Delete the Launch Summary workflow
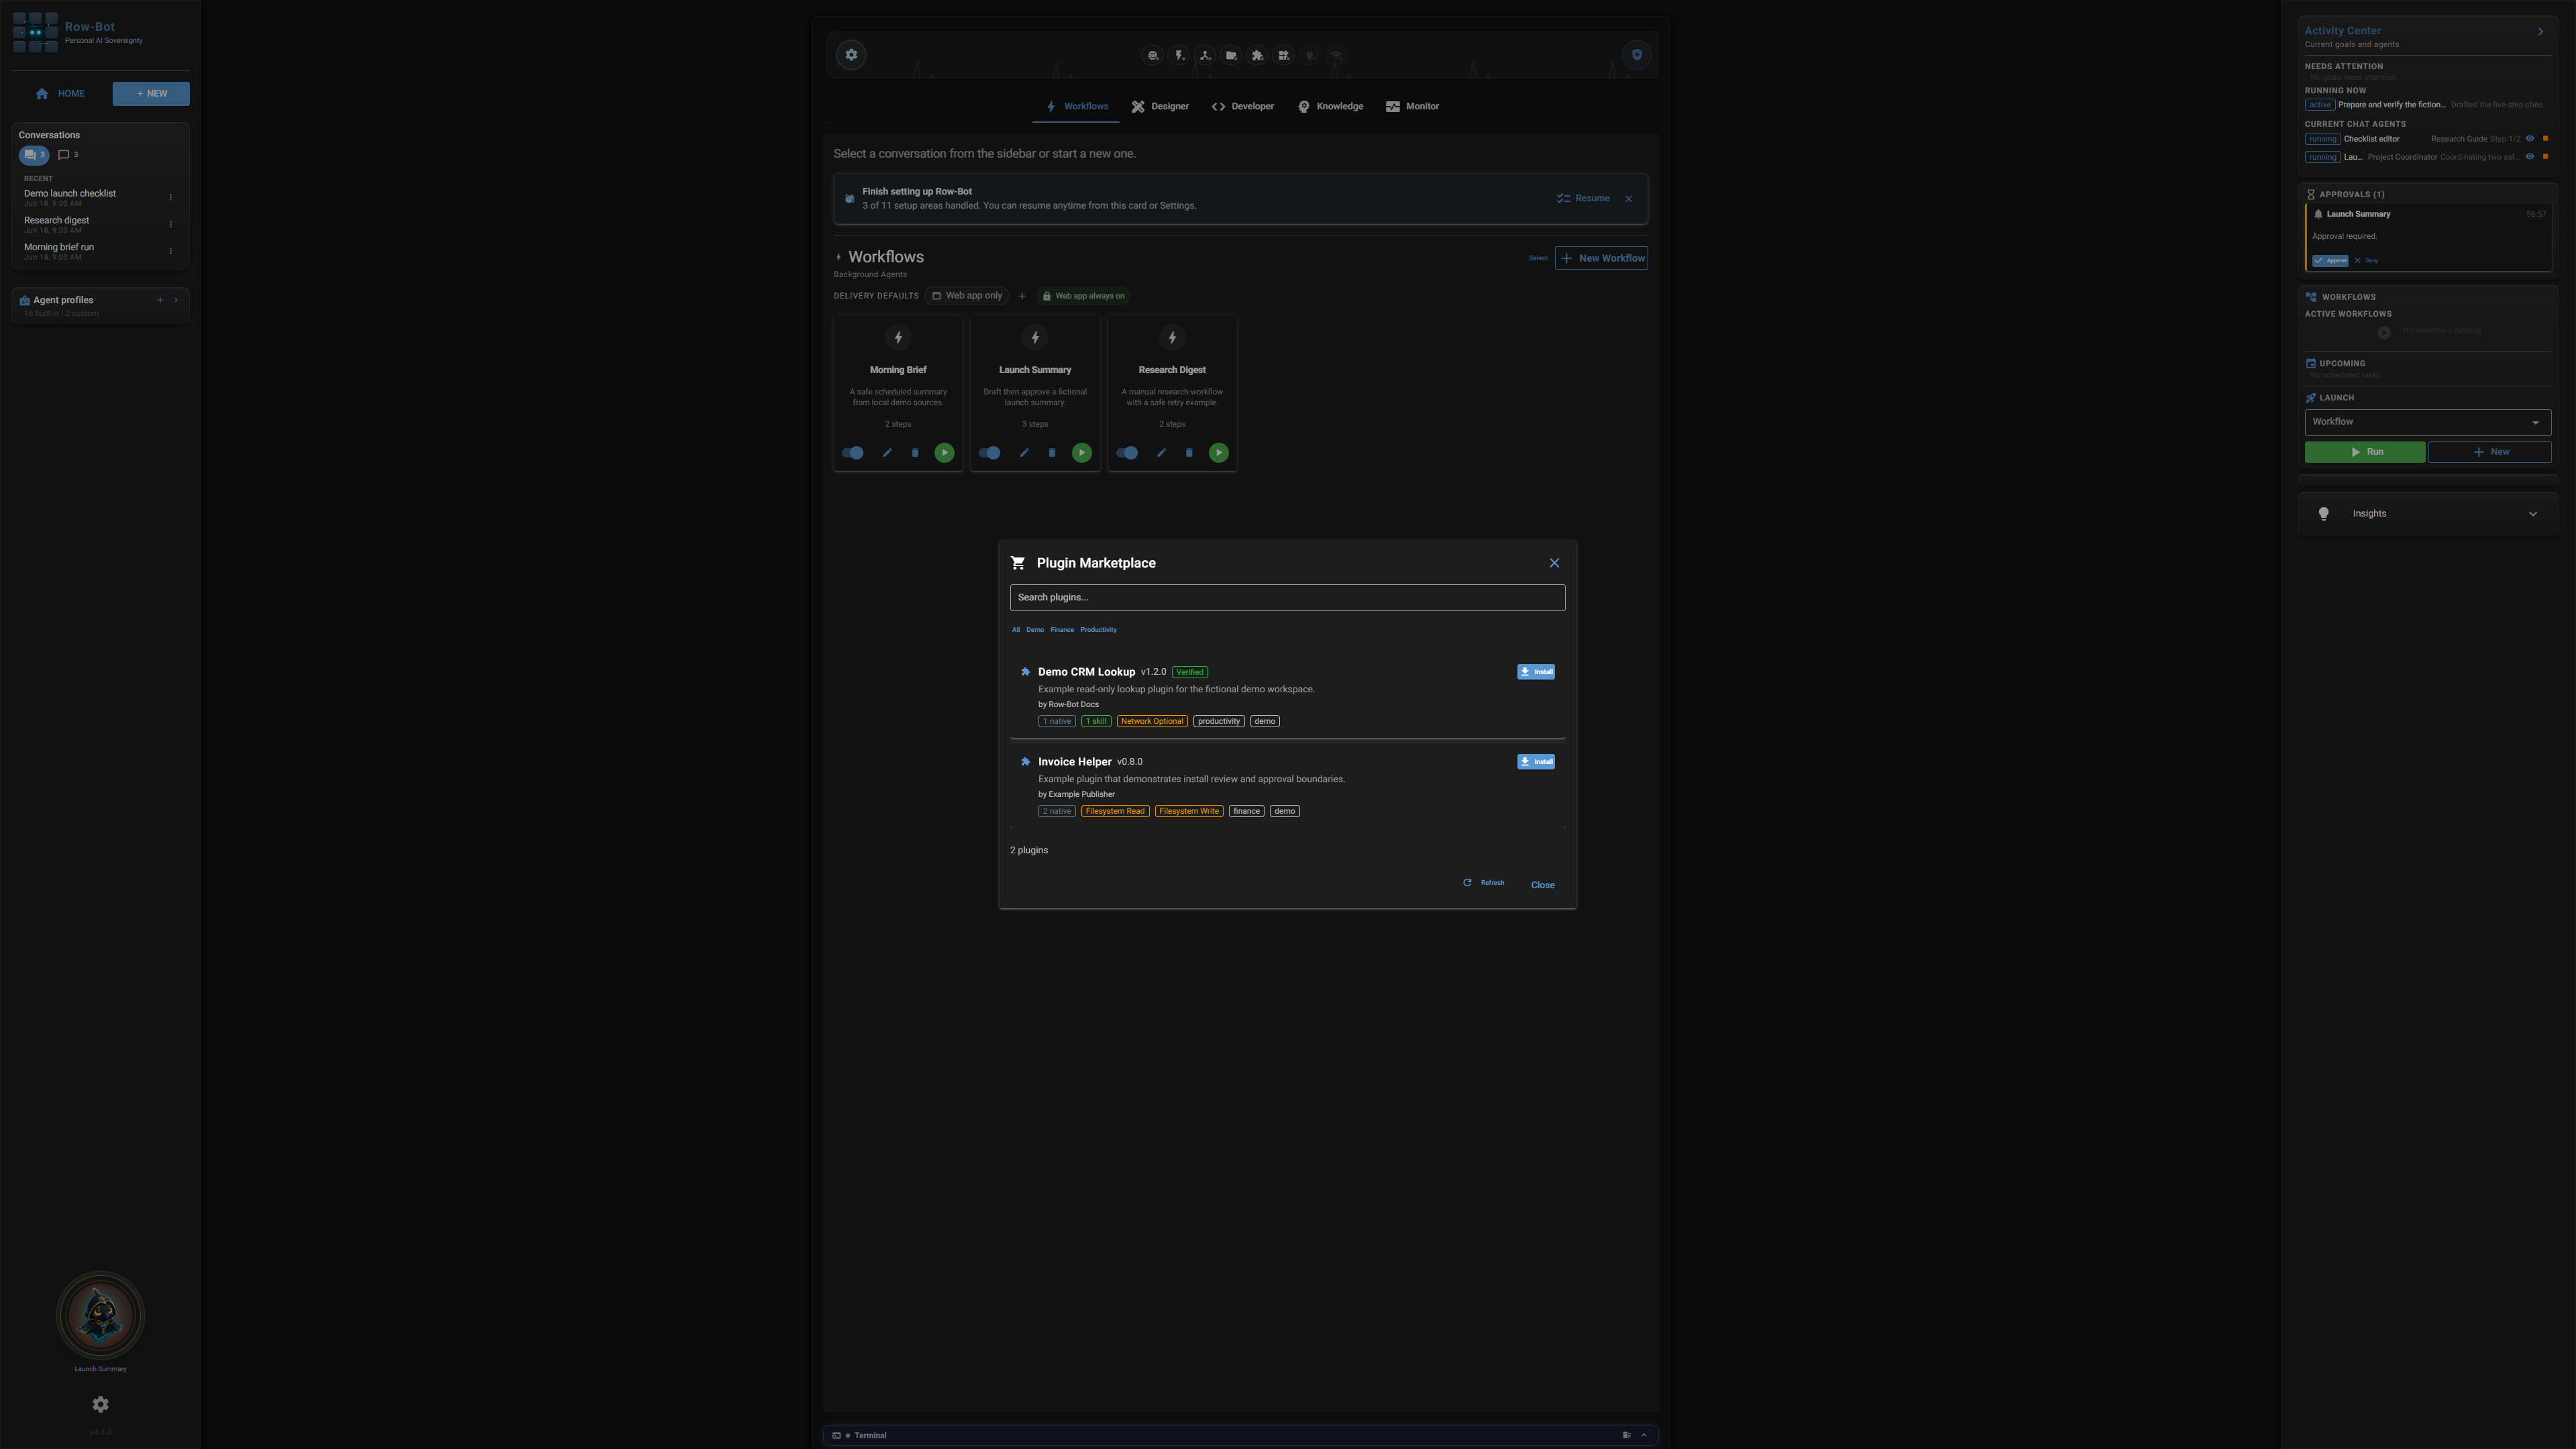The width and height of the screenshot is (2576, 1449). [1051, 453]
